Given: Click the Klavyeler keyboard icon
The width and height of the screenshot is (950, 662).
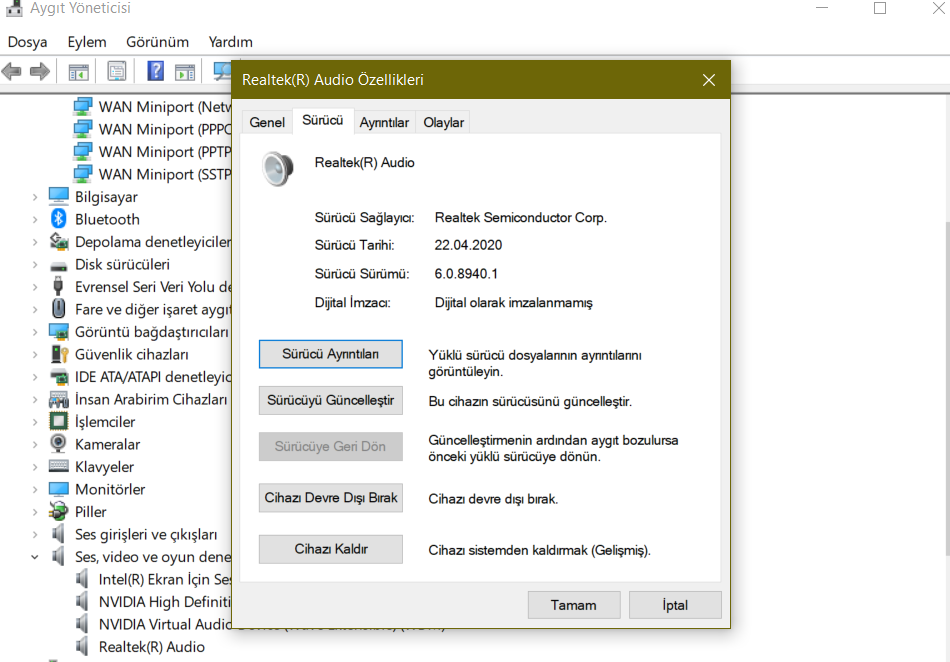Looking at the screenshot, I should 59,466.
